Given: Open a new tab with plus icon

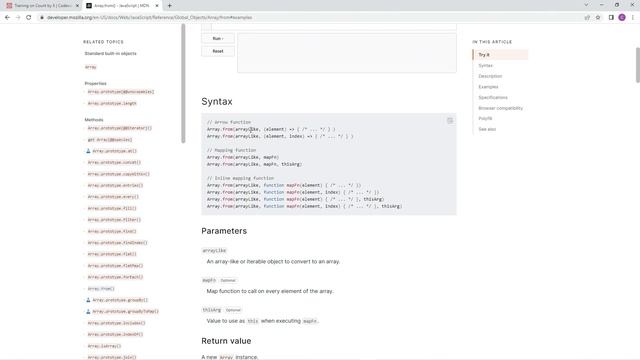Looking at the screenshot, I should pos(169,6).
